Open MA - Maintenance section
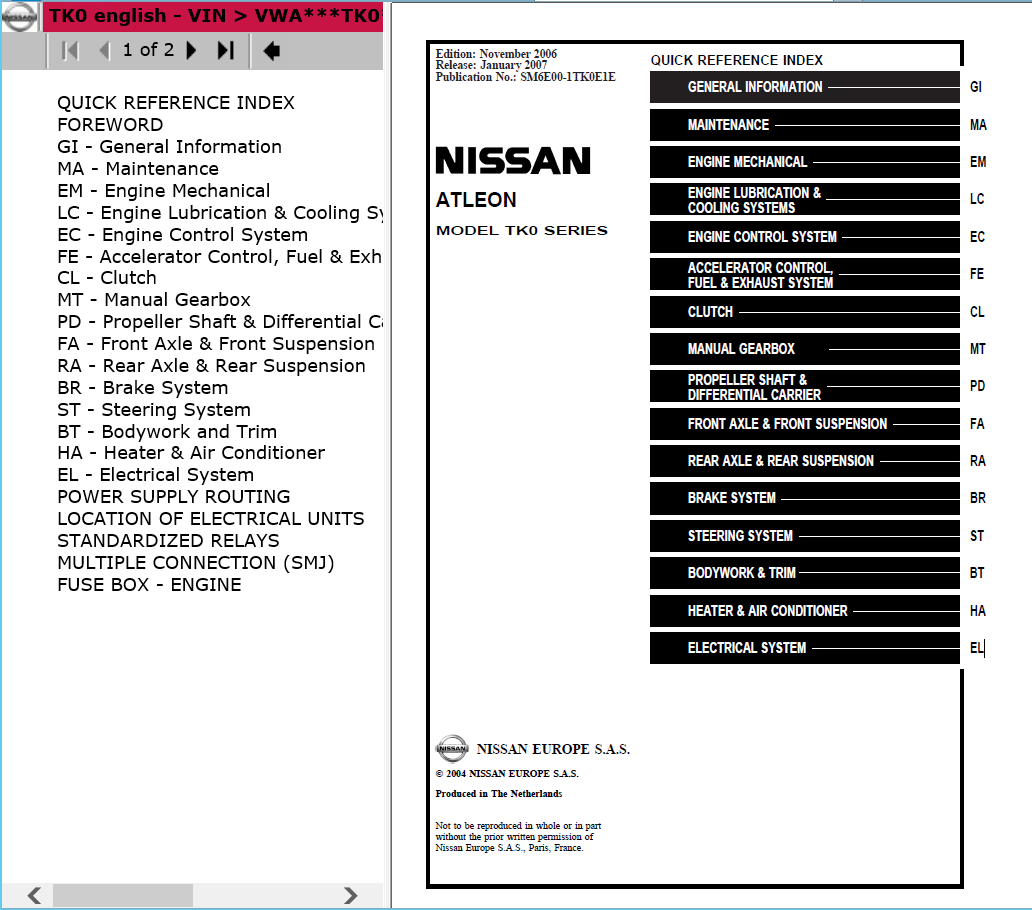1032x910 pixels. click(x=138, y=168)
